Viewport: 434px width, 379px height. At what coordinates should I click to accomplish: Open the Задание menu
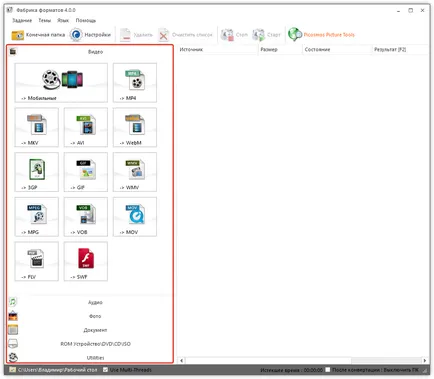tap(22, 20)
